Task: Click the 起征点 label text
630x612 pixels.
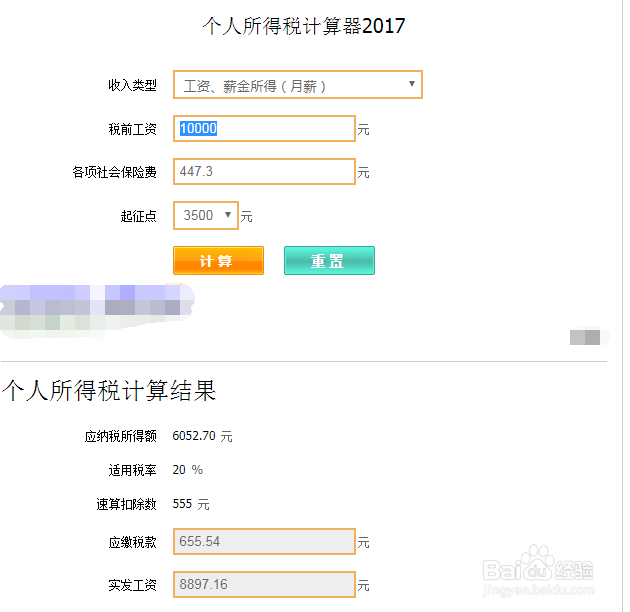Action: coord(139,216)
